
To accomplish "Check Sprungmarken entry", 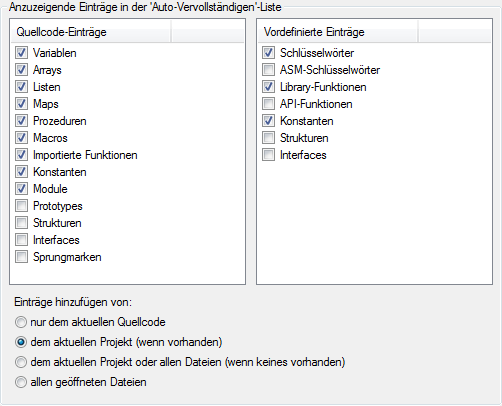I will coord(21,257).
